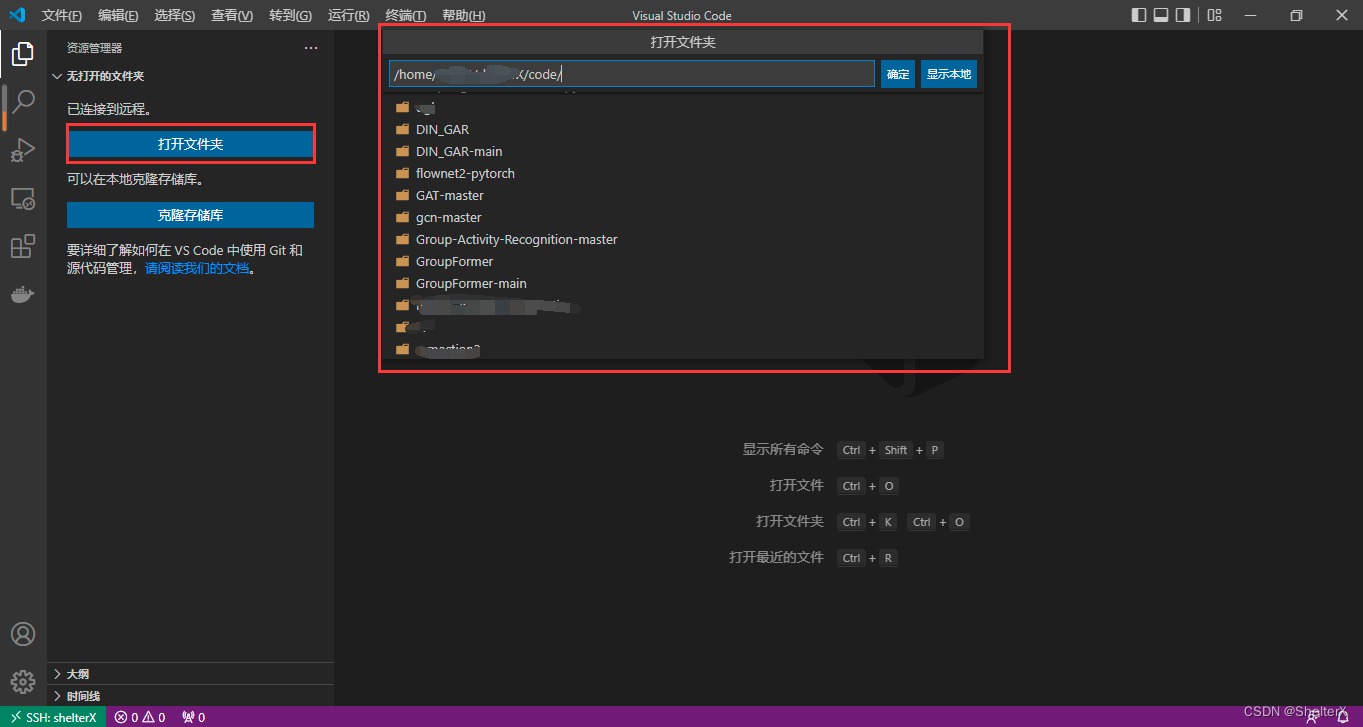Confirm folder path with 确定 button
Screen dimensions: 1363x727
pyautogui.click(x=898, y=74)
